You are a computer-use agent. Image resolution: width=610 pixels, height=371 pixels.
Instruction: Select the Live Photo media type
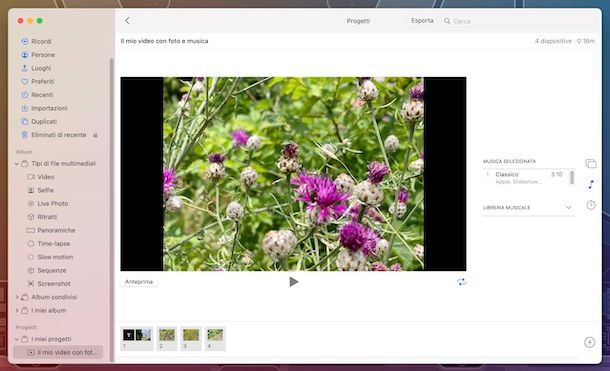point(48,203)
